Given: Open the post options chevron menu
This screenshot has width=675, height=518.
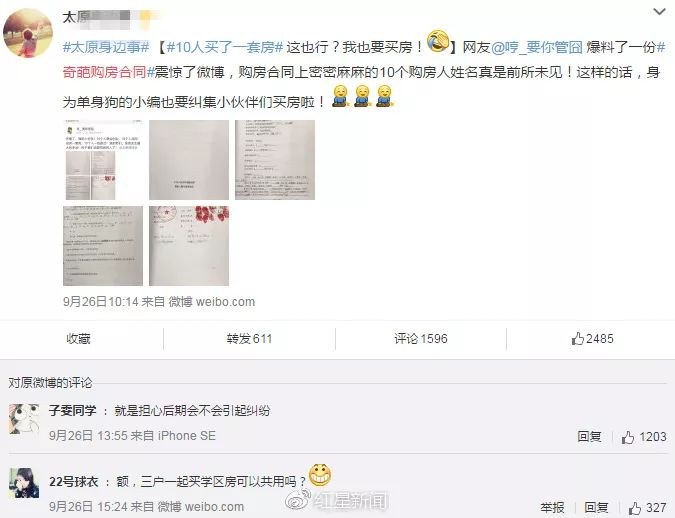Looking at the screenshot, I should [659, 12].
